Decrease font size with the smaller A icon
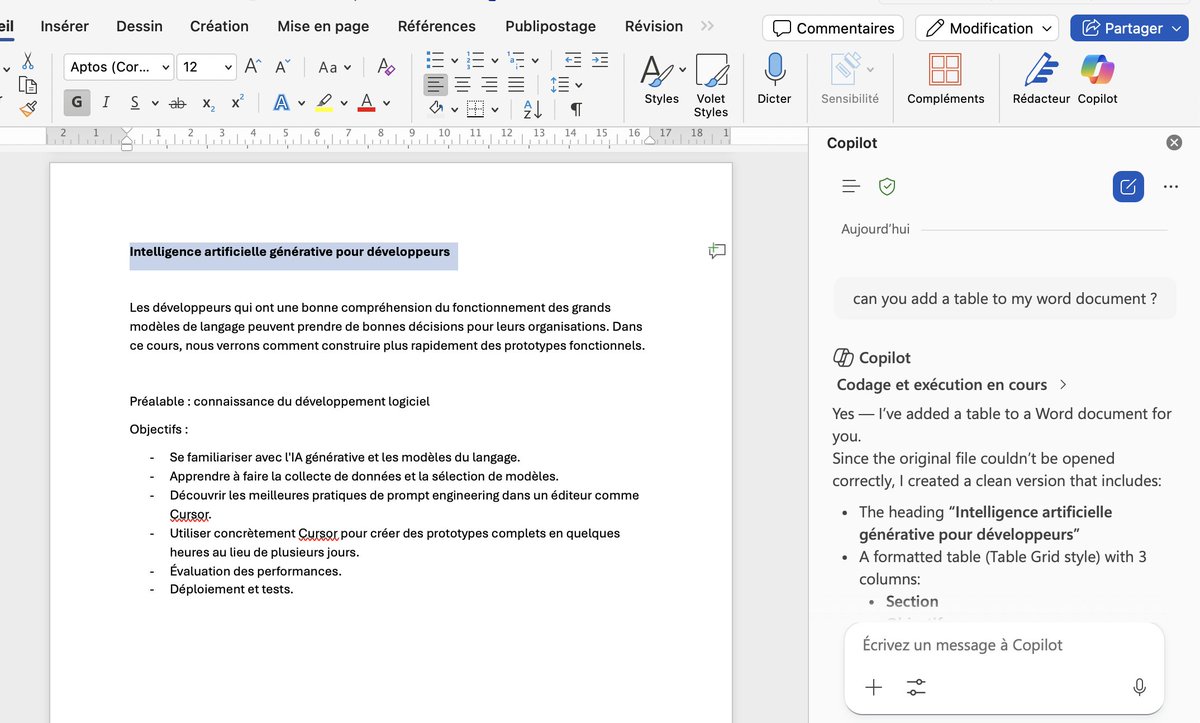 point(283,67)
